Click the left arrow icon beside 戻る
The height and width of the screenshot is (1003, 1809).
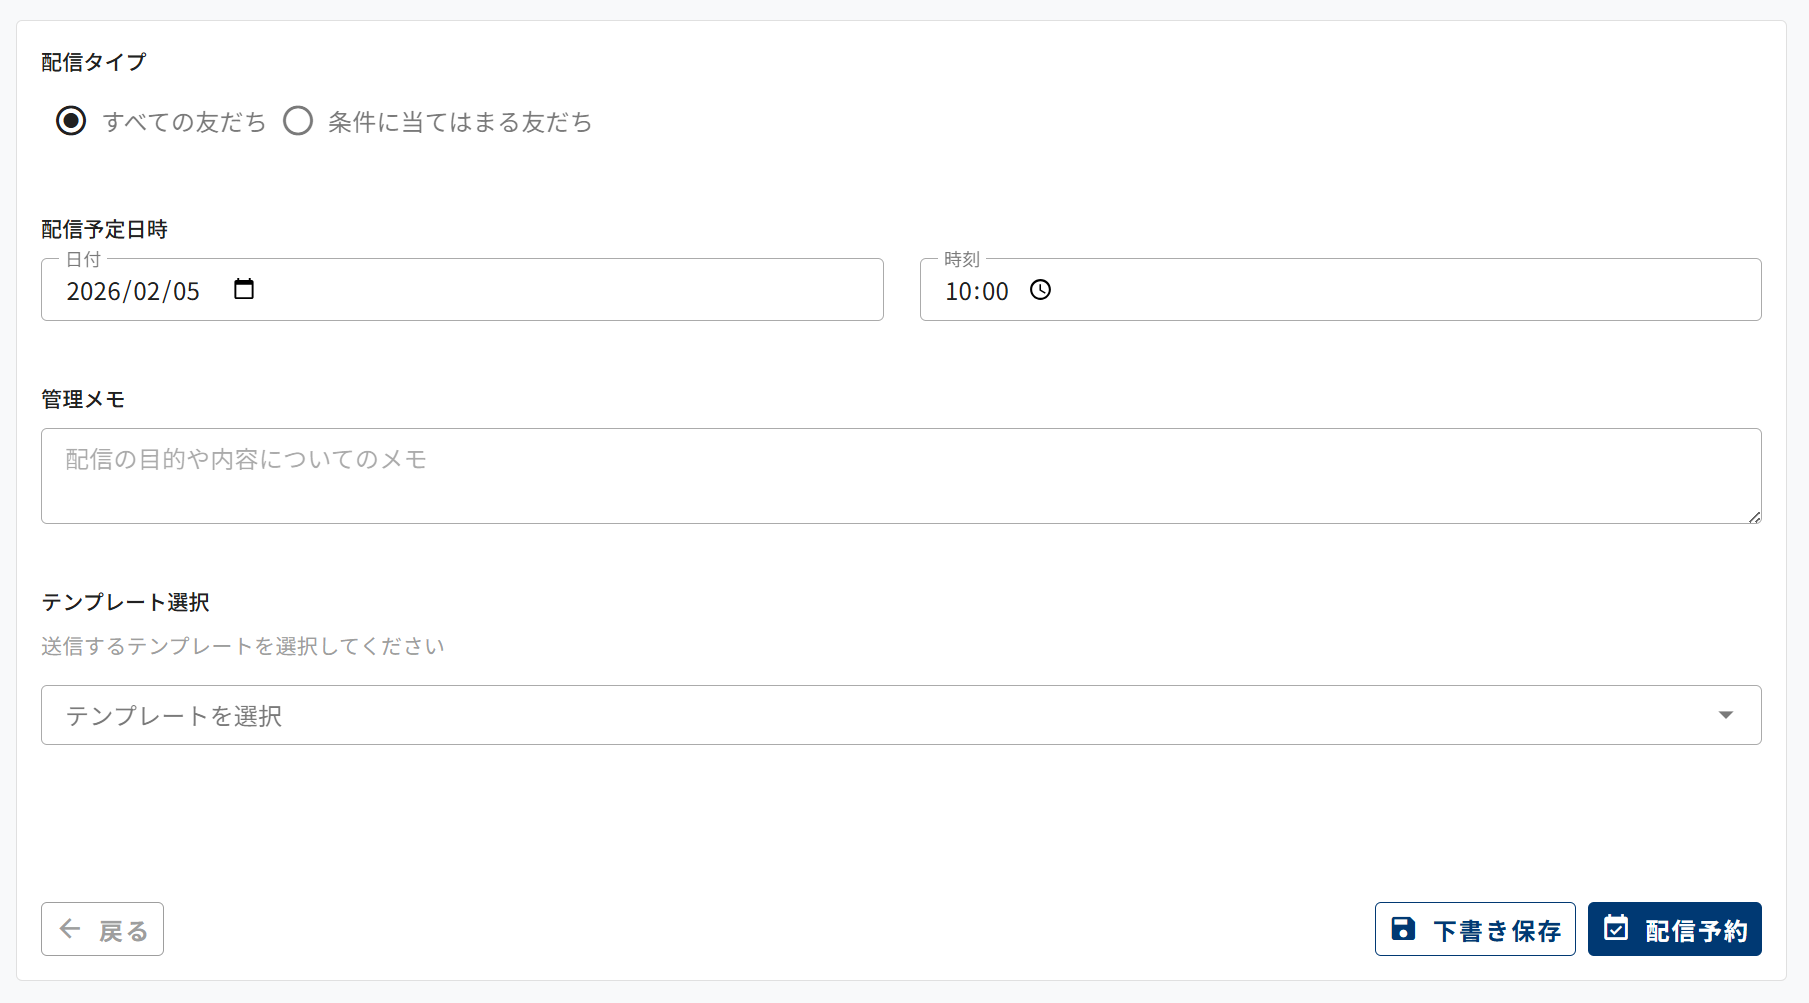click(70, 929)
